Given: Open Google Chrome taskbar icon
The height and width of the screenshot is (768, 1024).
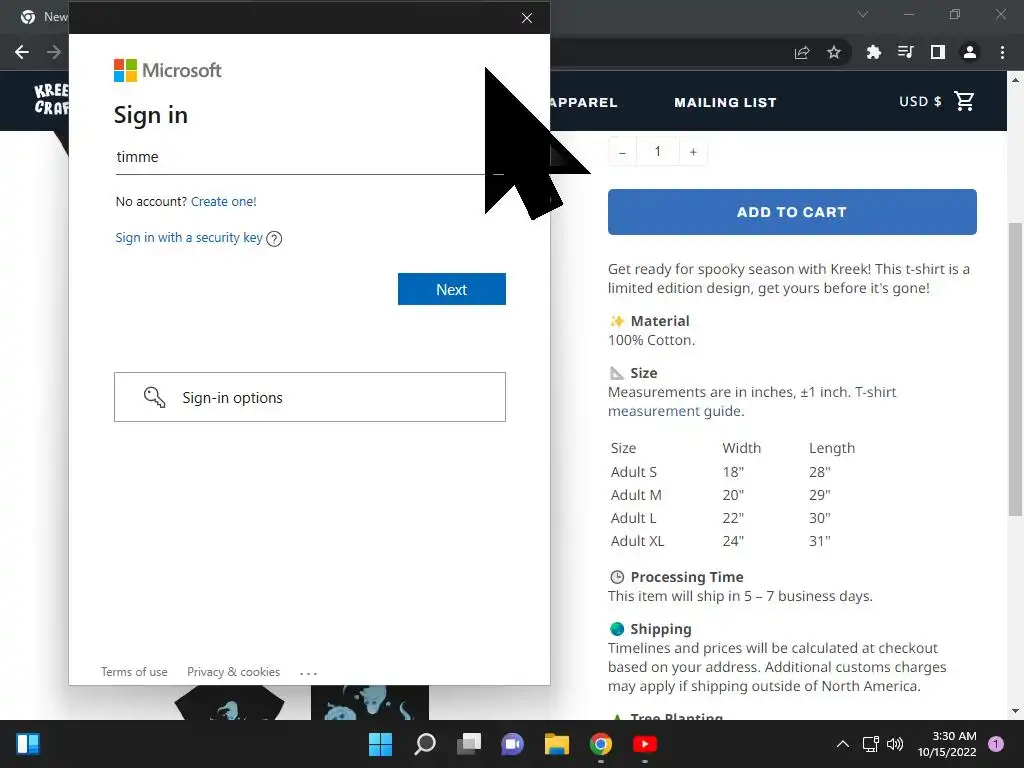Looking at the screenshot, I should point(601,744).
